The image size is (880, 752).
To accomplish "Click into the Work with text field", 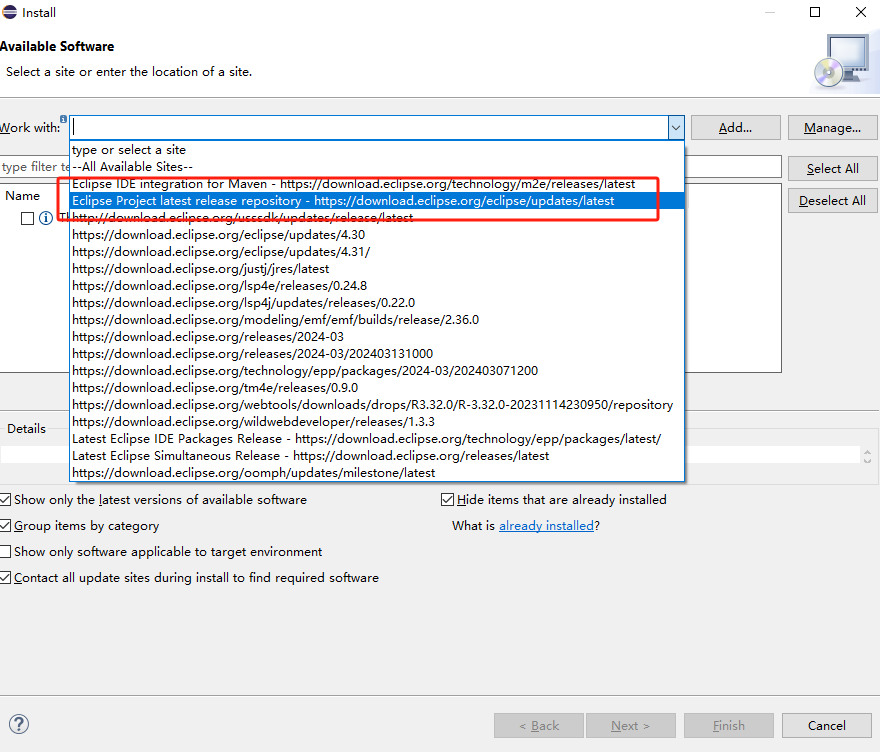I will 370,127.
